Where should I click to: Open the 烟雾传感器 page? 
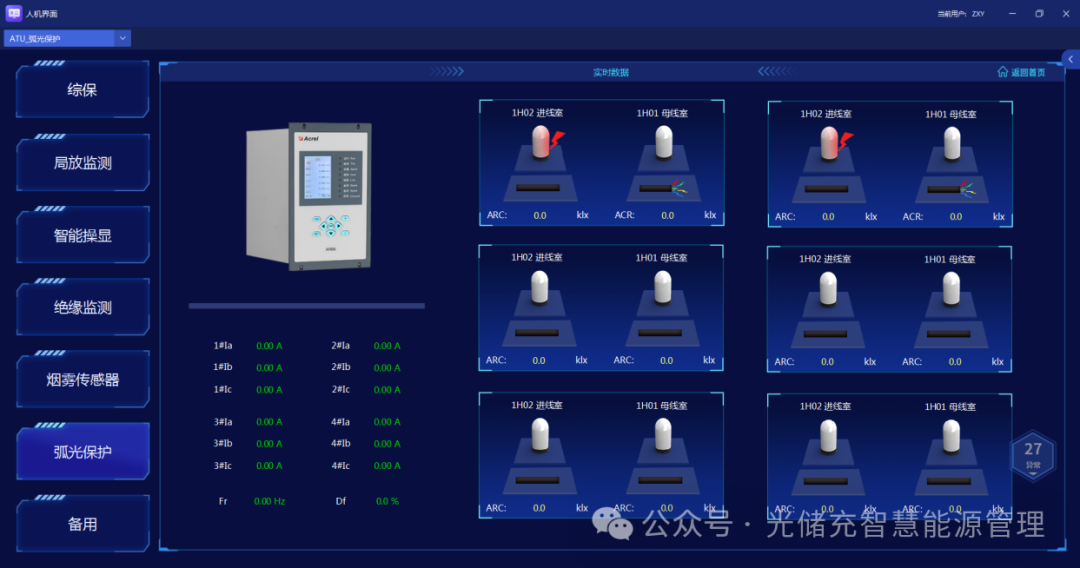[82, 380]
